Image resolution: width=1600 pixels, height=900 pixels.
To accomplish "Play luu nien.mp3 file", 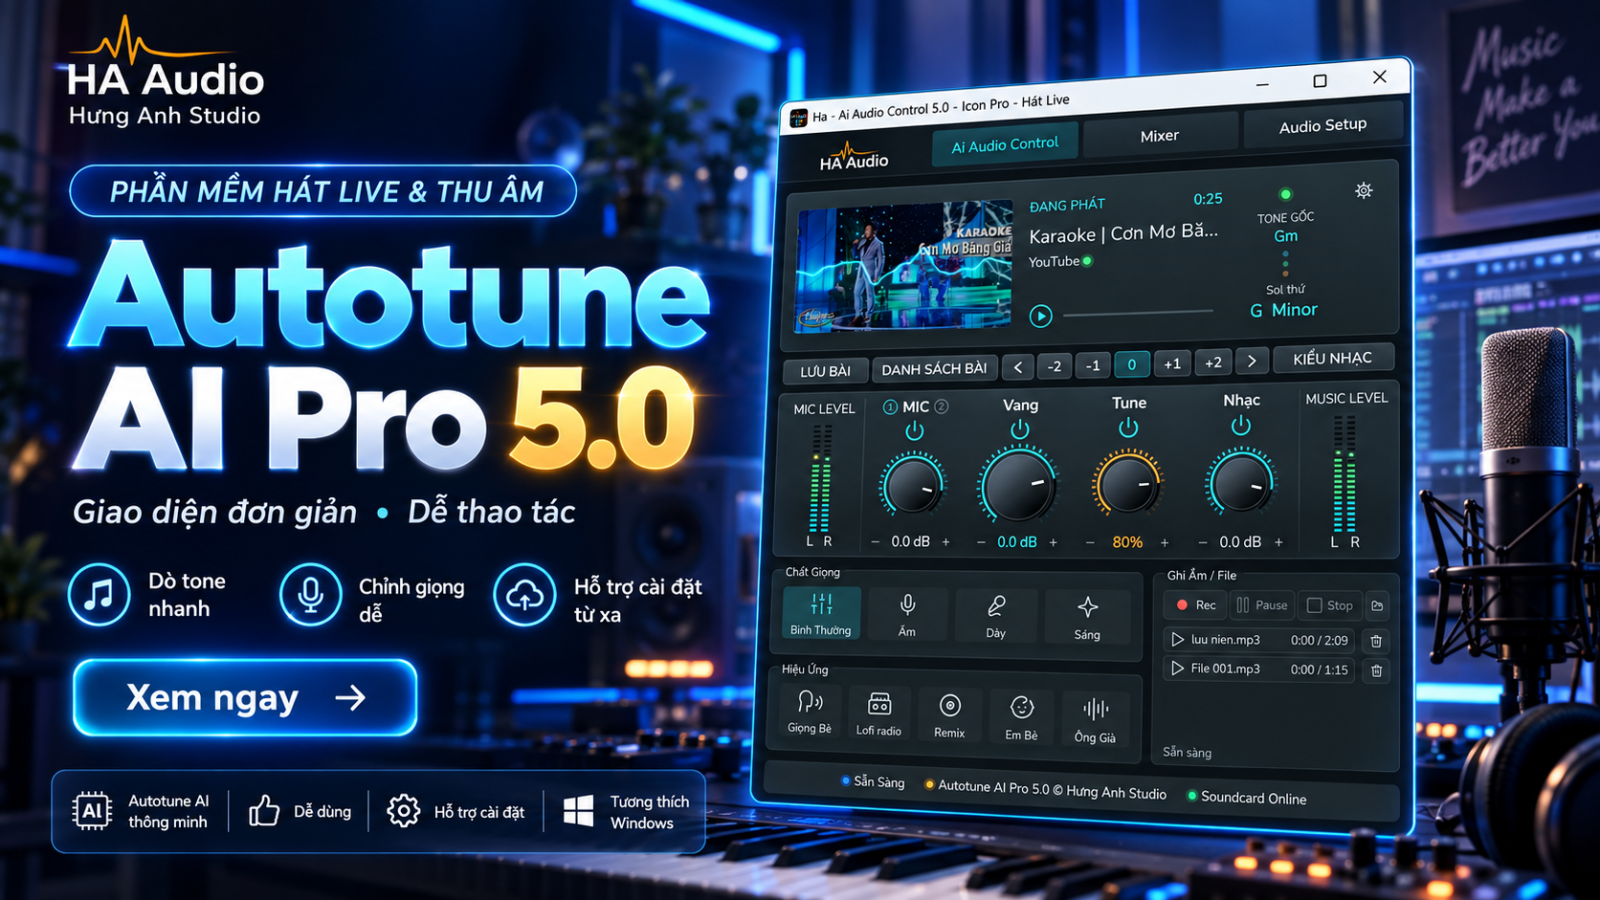I will (x=1177, y=639).
